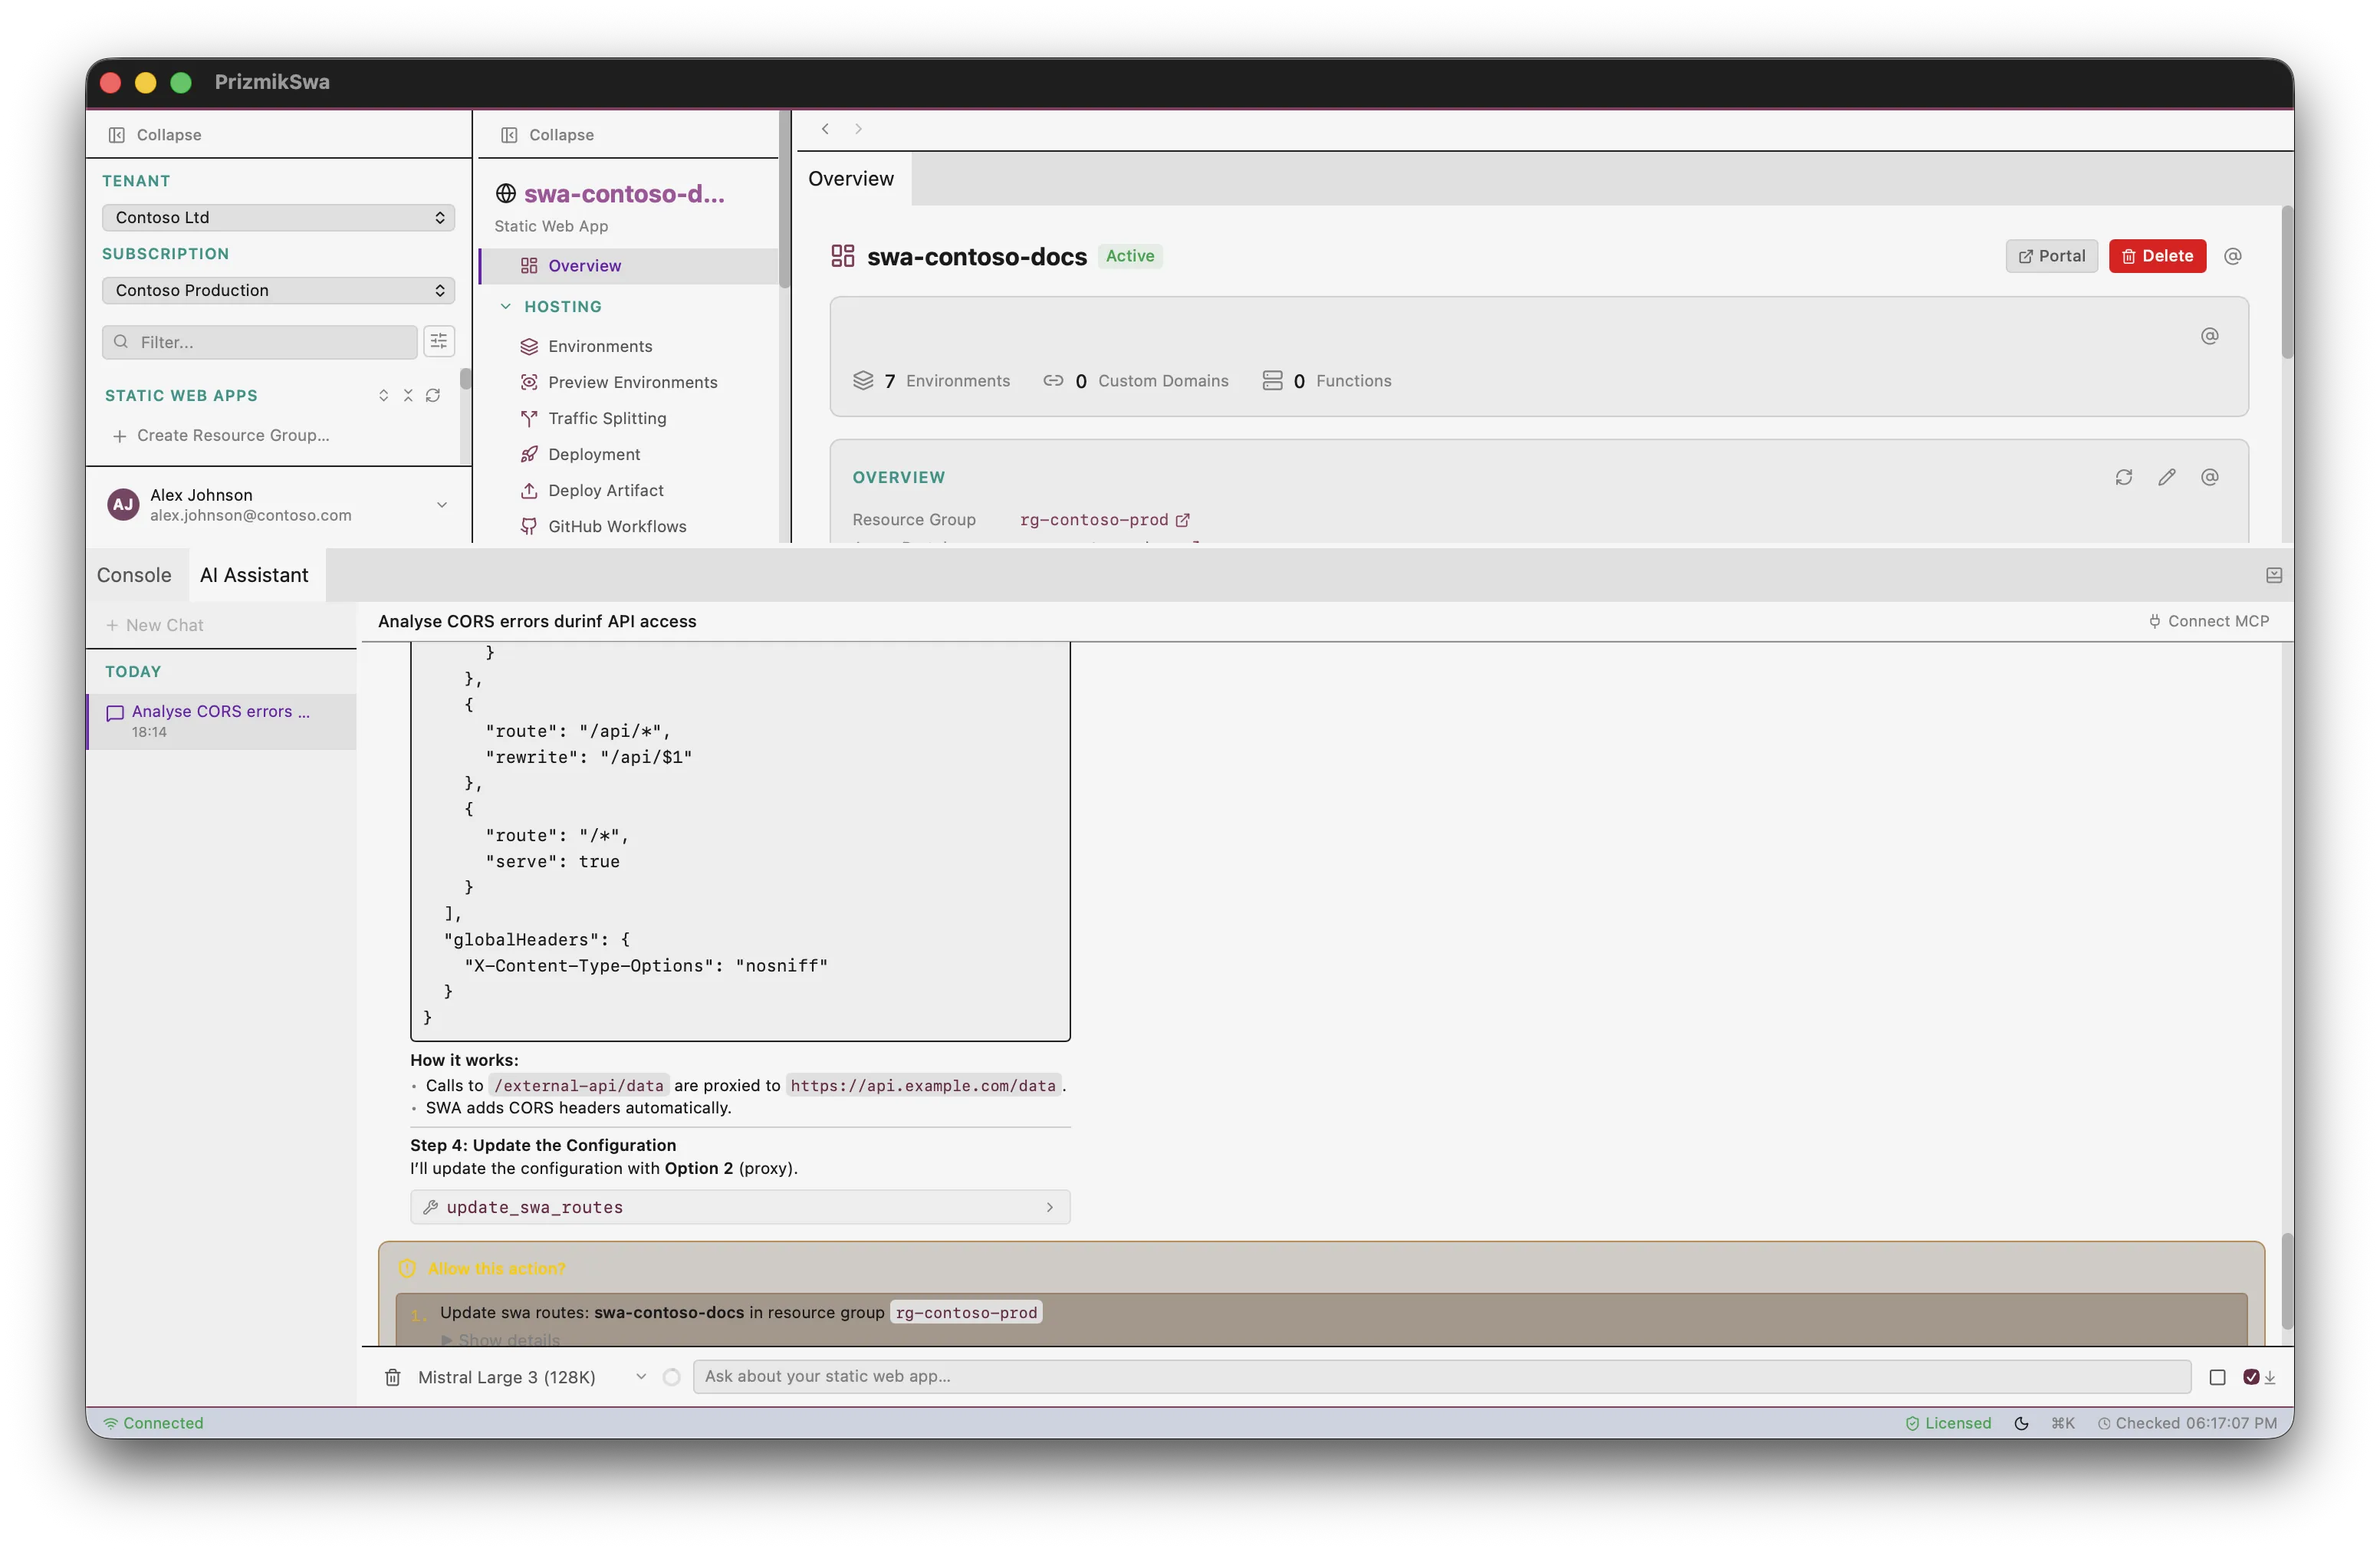Toggle dark mode in the status bar
This screenshot has width=2380, height=1552.
coord(2021,1422)
